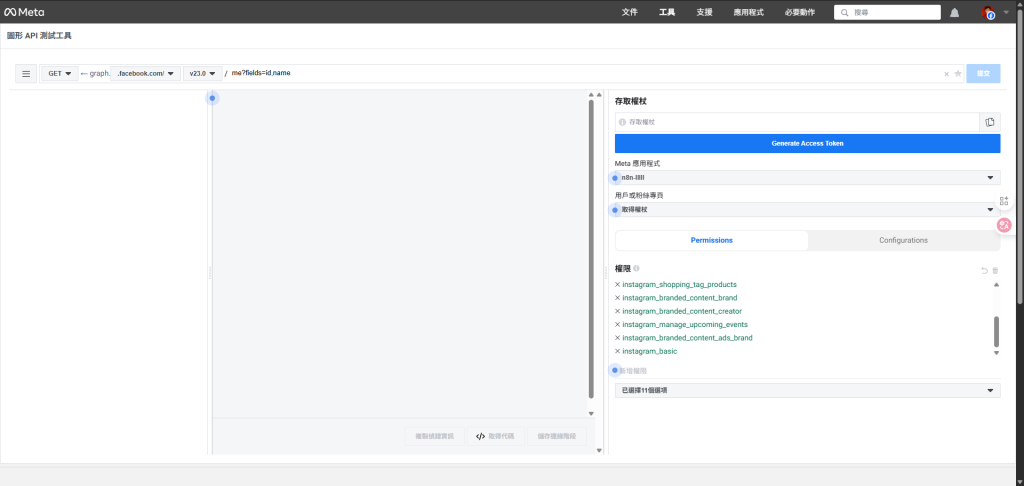Image resolution: width=1024 pixels, height=486 pixels.
Task: Click the info icon next to 權限
Action: [636, 268]
